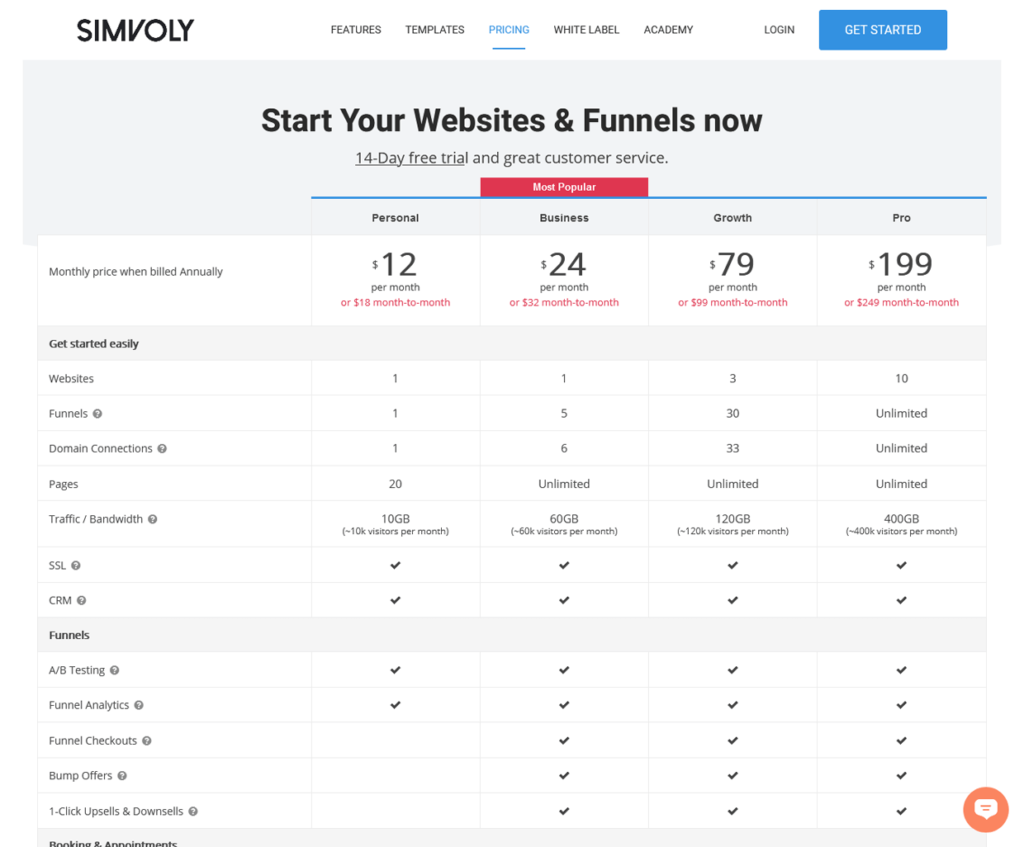Show help tooltip for Funnels
The width and height of the screenshot is (1024, 847).
(97, 414)
